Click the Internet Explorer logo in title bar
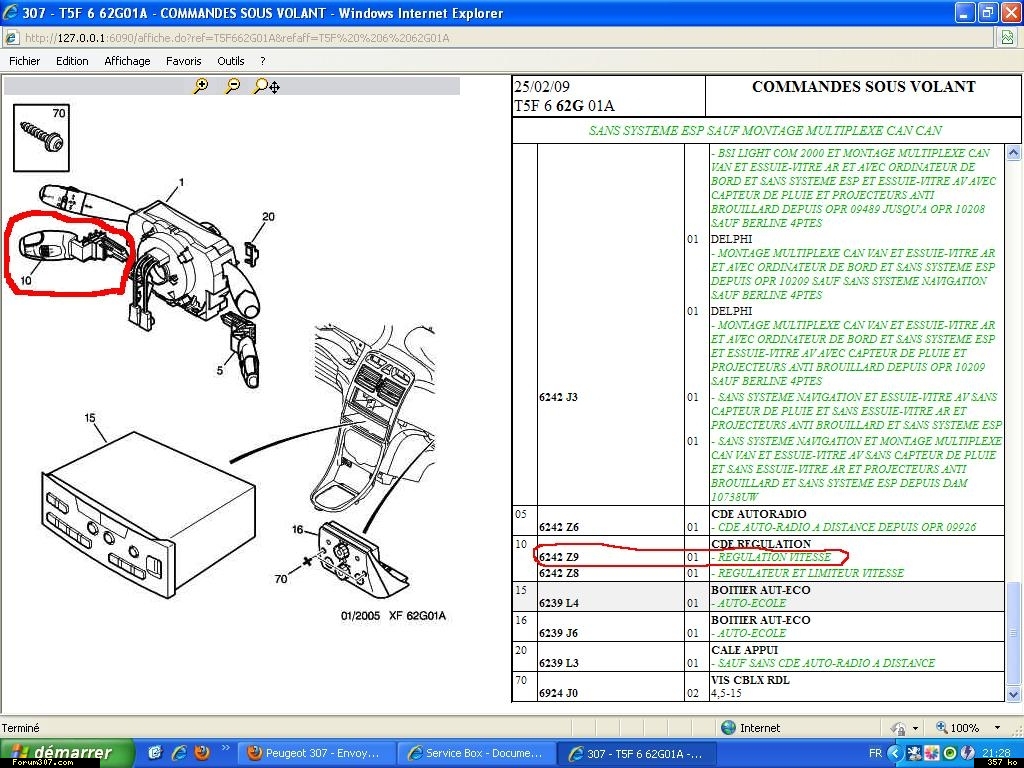 [10, 12]
